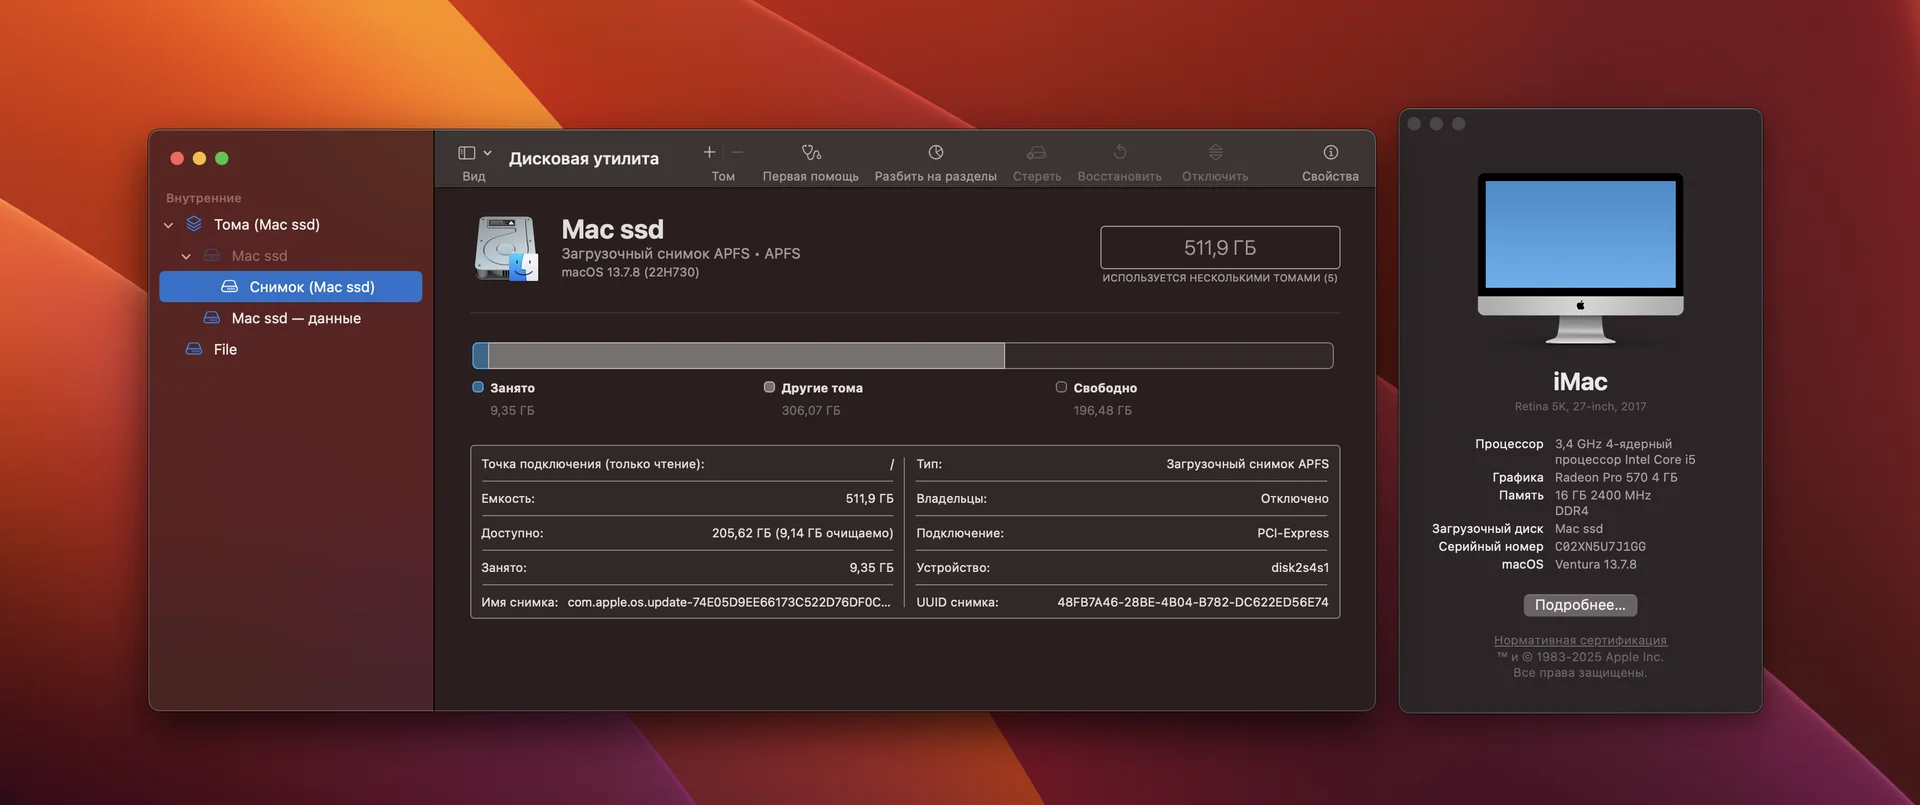Click macOS 13.7.8 (22H730) text
The height and width of the screenshot is (805, 1920).
630,272
